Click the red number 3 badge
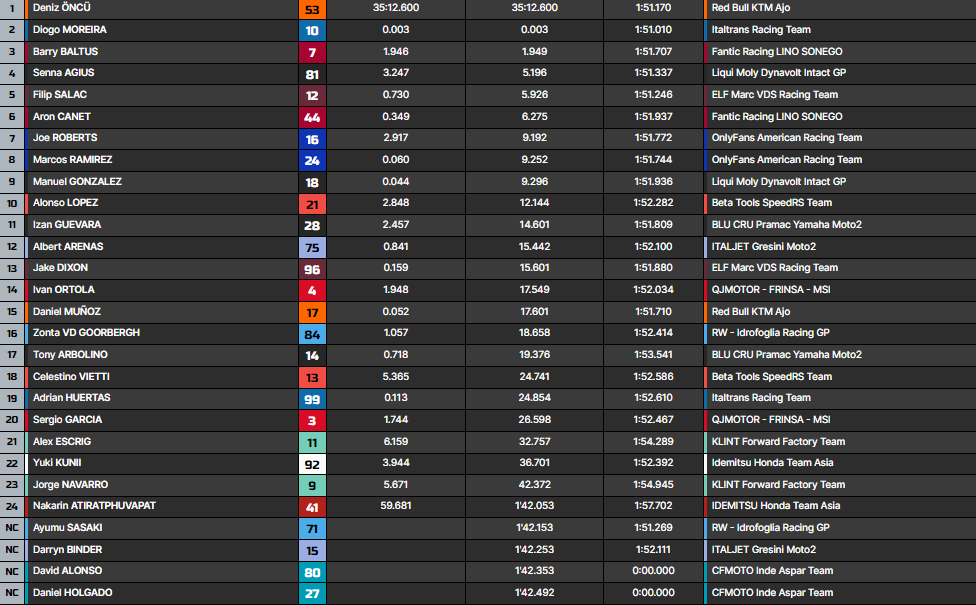 click(x=312, y=420)
